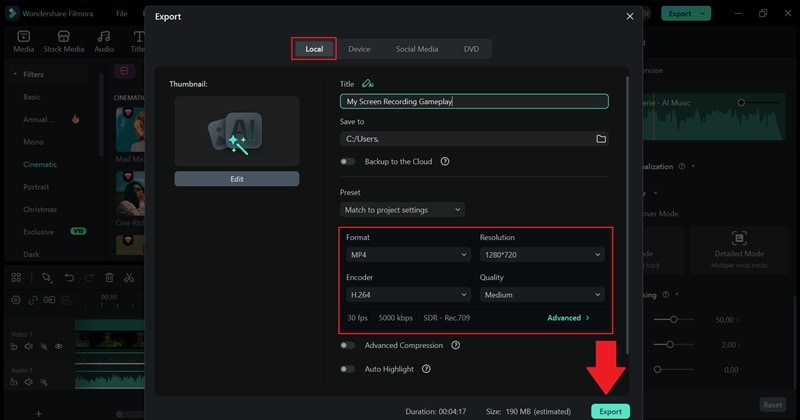Browse folder icon in Save to field
800x420 pixels.
pos(601,139)
